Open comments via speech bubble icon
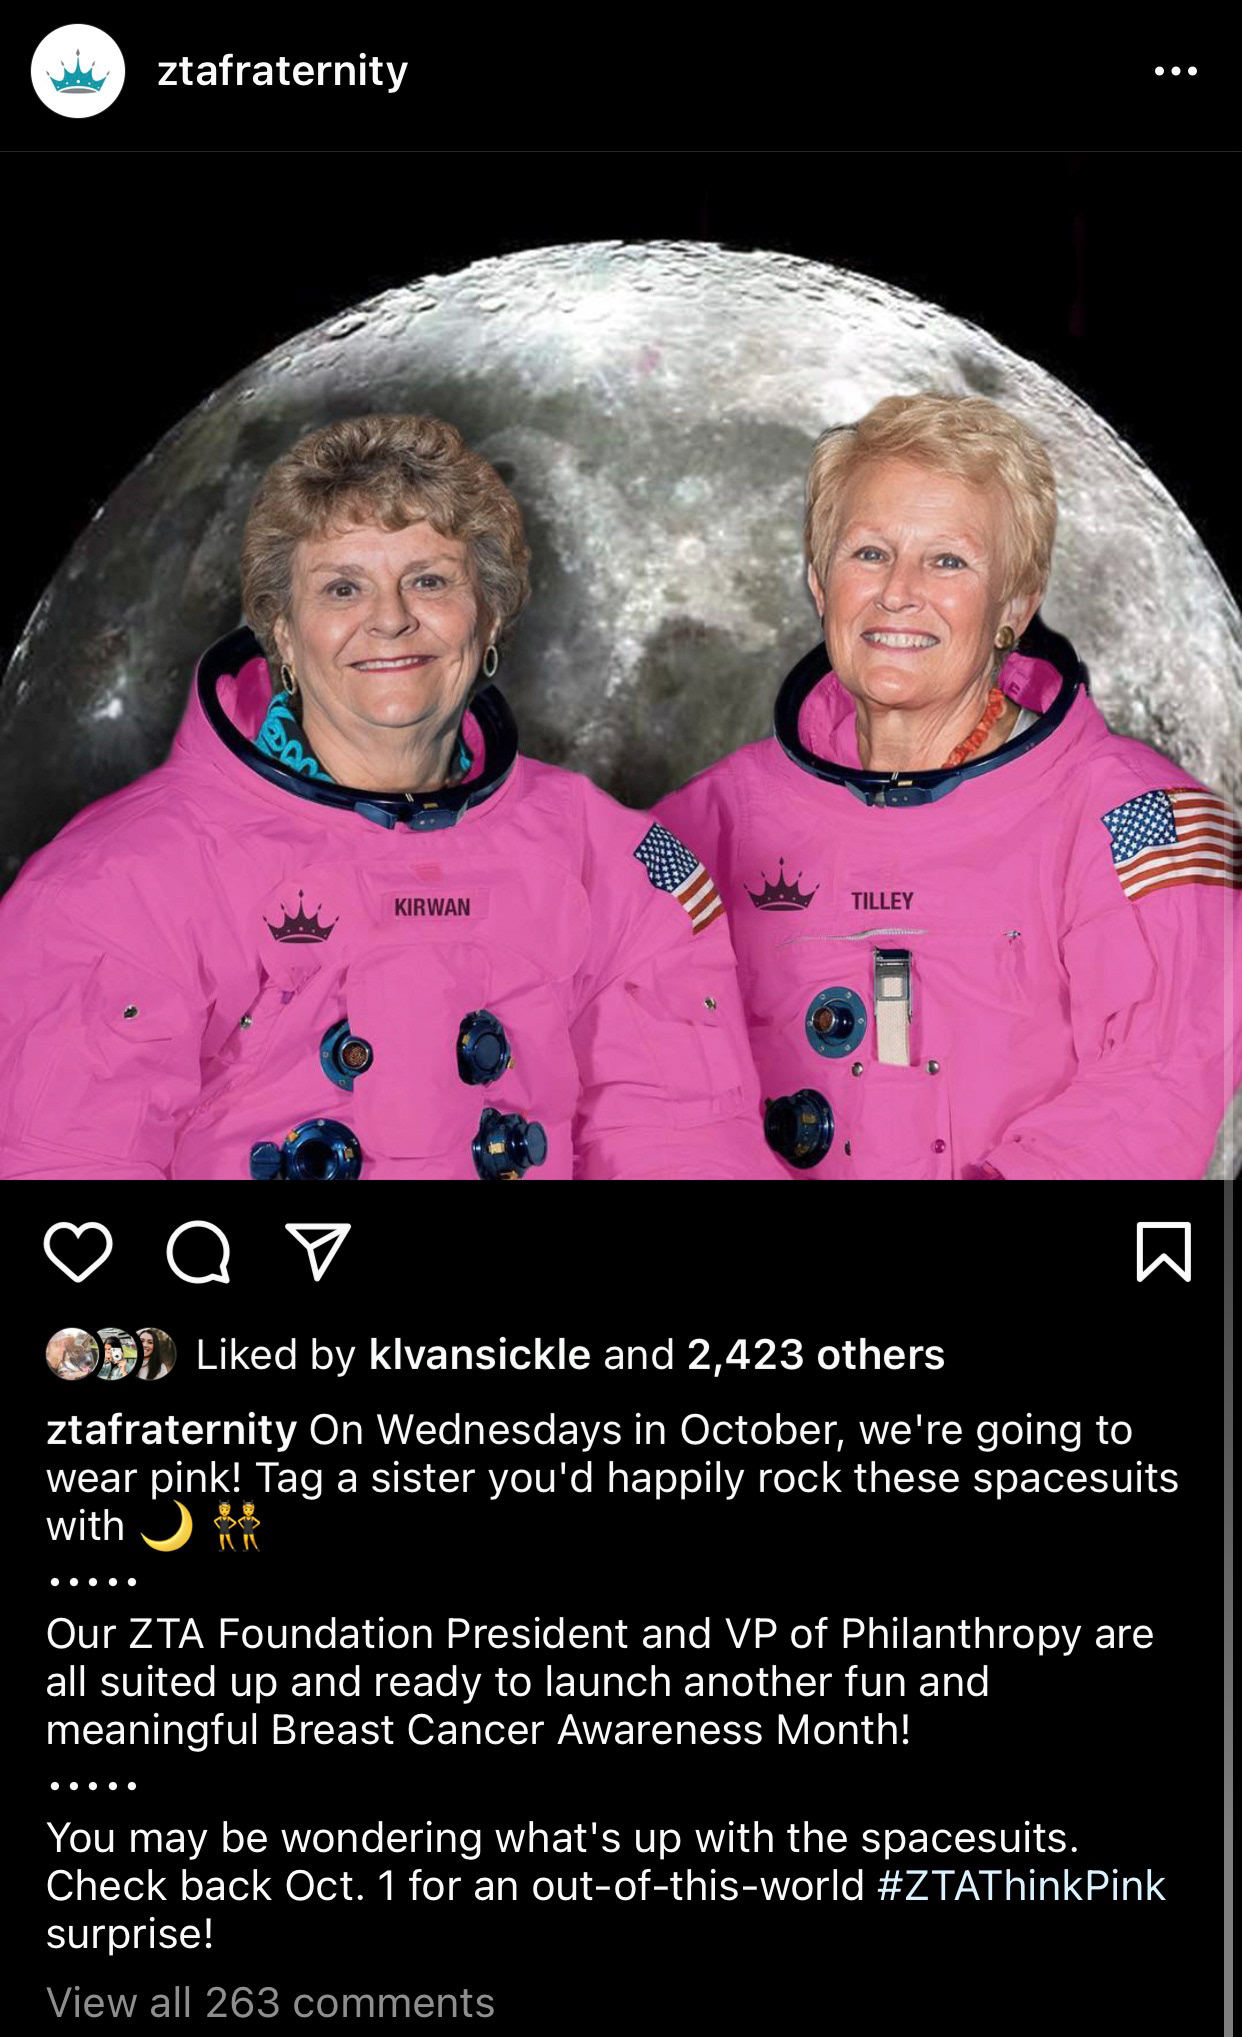This screenshot has width=1242, height=2037. (198, 1252)
